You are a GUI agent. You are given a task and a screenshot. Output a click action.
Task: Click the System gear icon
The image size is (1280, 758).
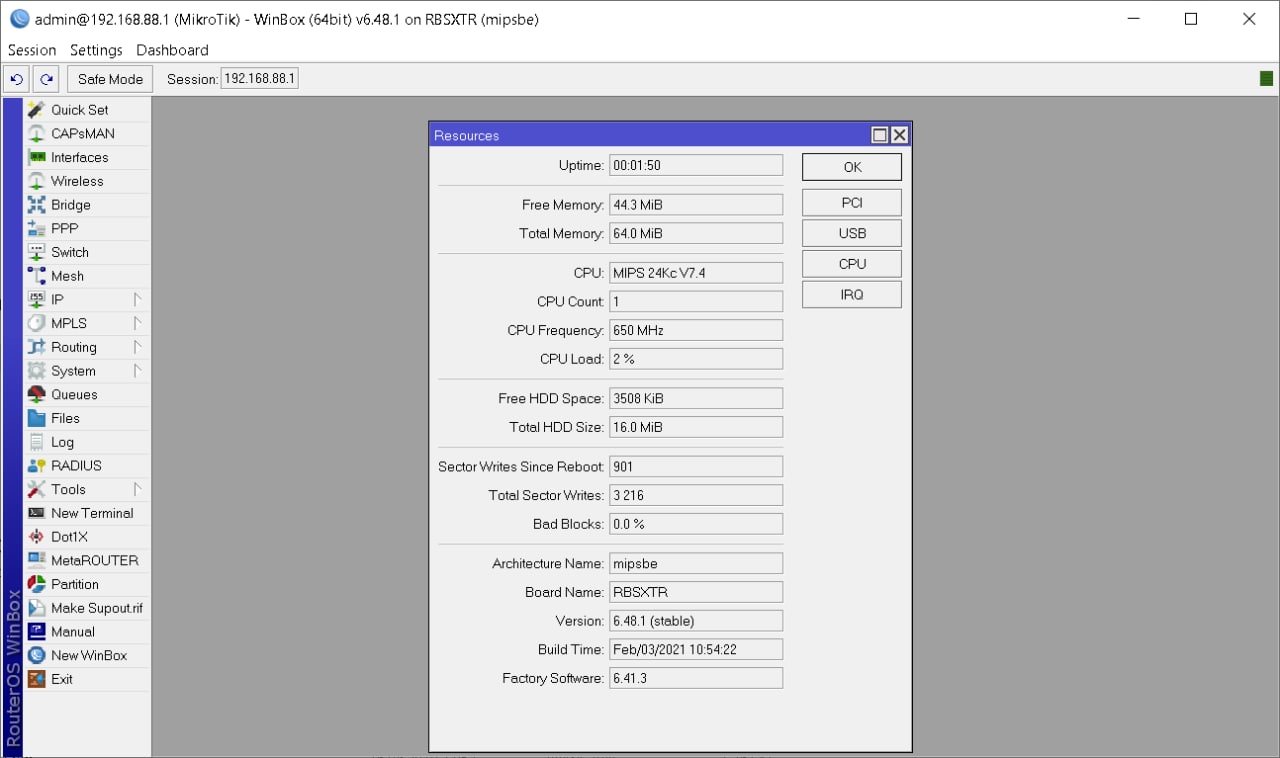[36, 371]
